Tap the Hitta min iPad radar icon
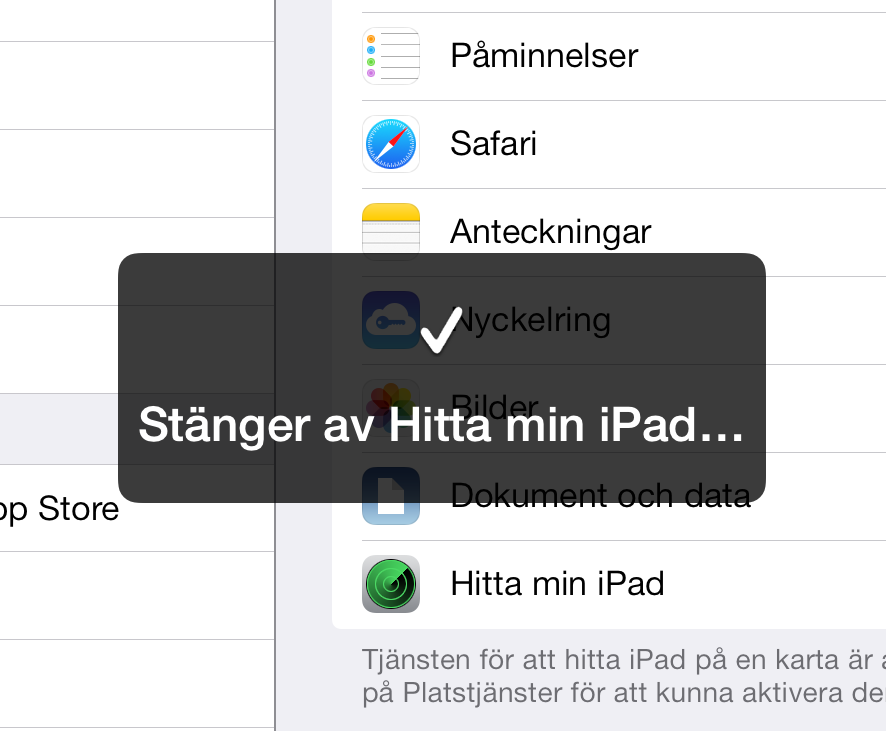This screenshot has height=731, width=886. pos(390,584)
